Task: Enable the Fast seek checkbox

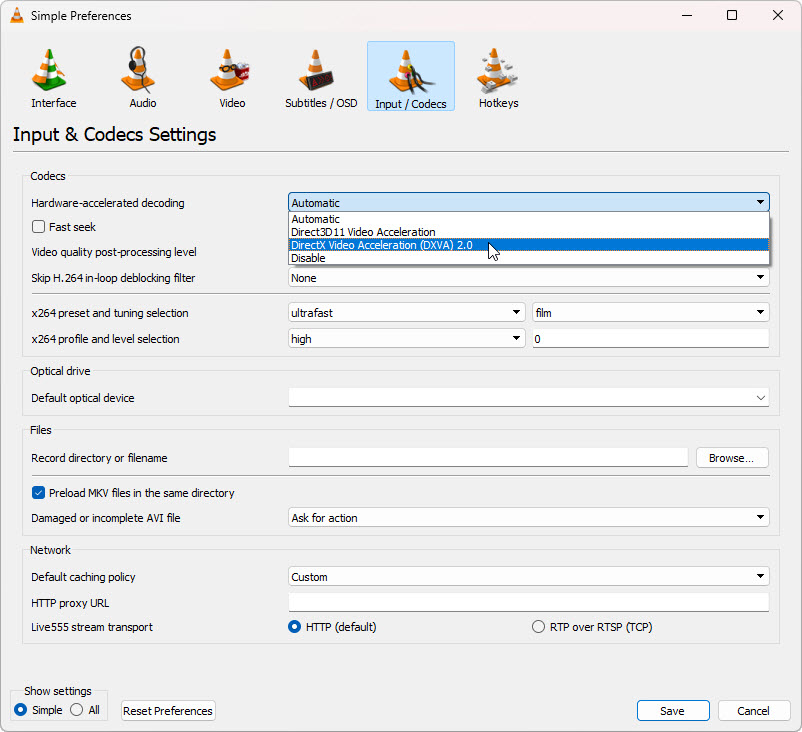Action: click(38, 227)
